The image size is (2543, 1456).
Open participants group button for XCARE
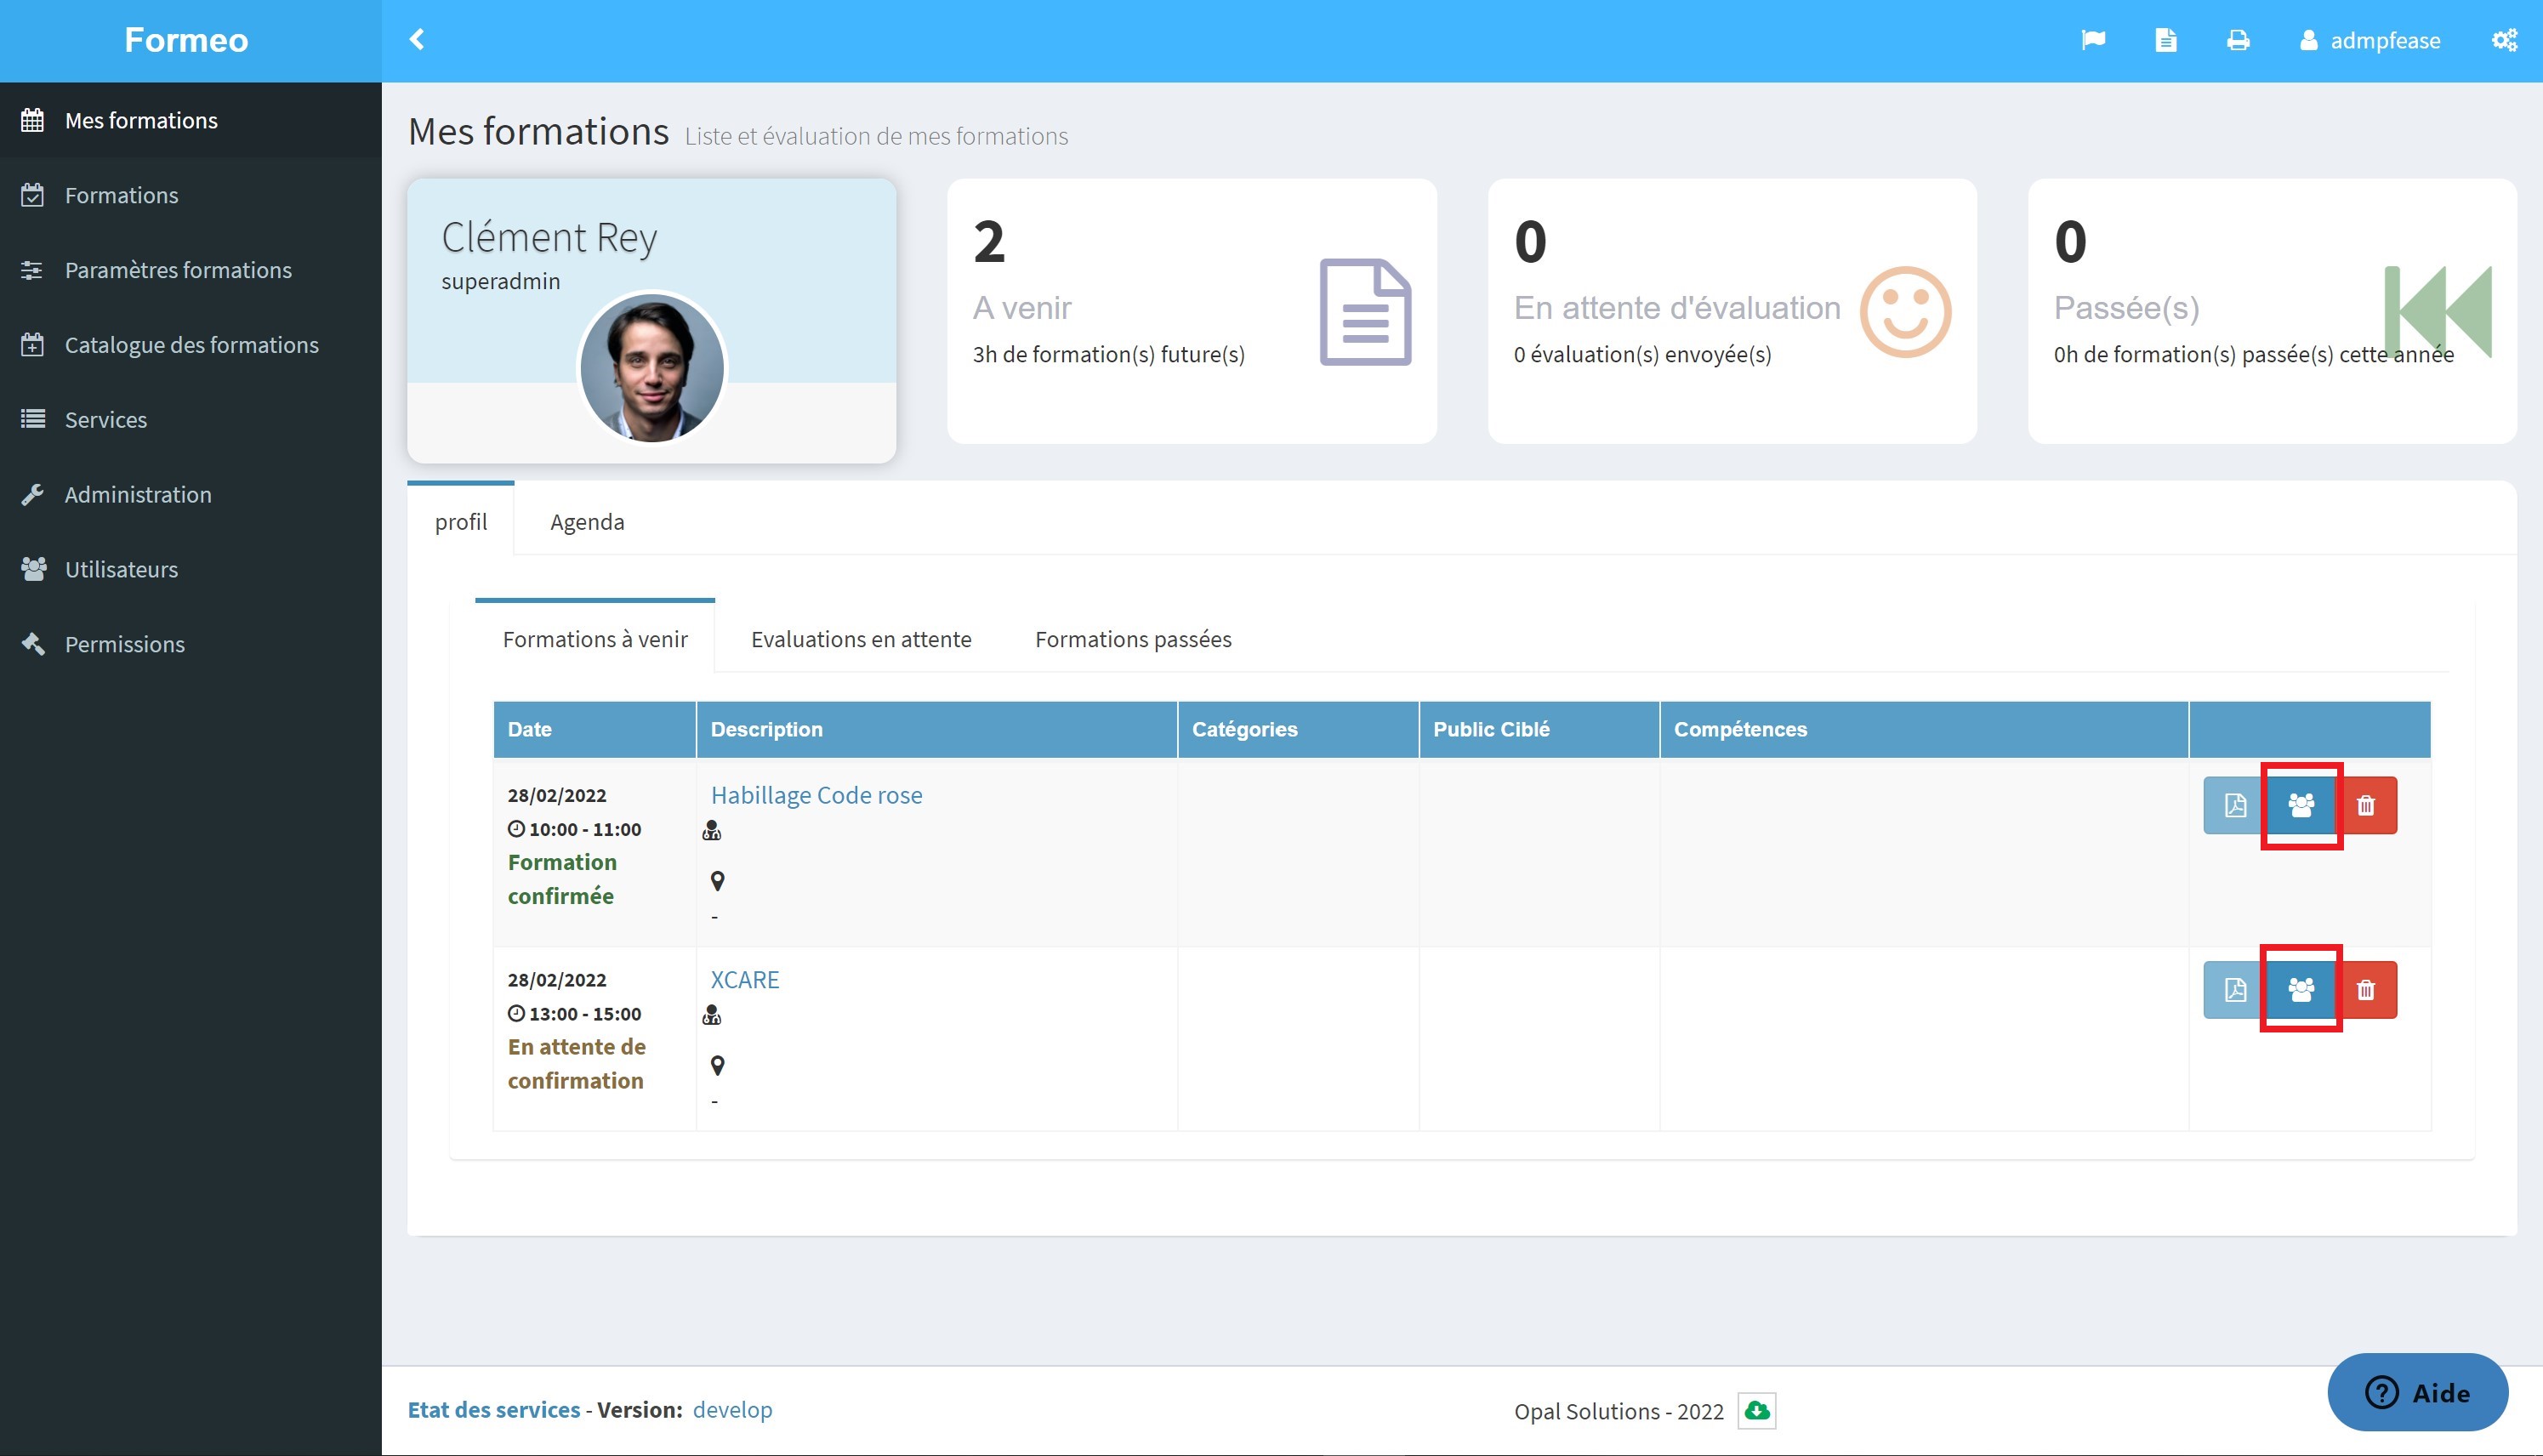(2301, 990)
